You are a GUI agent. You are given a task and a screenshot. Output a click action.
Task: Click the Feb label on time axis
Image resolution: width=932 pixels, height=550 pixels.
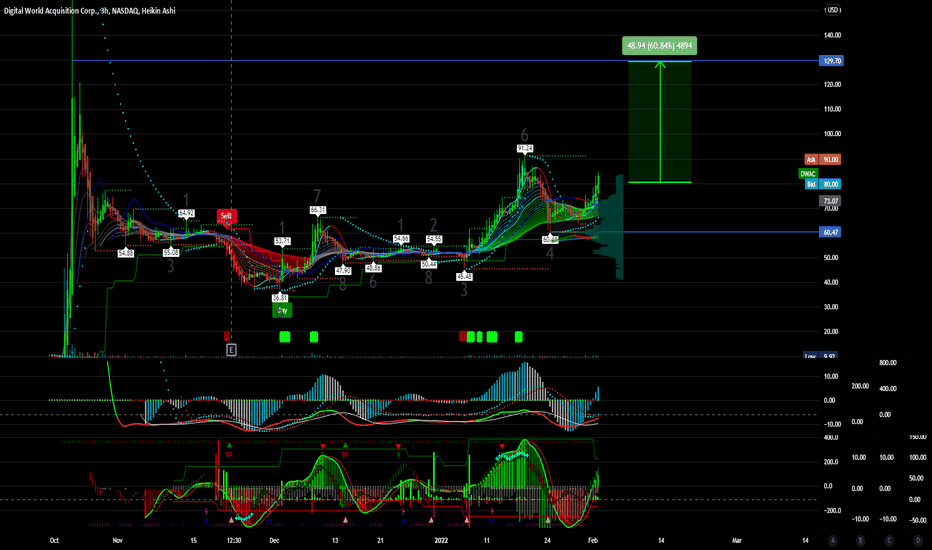[x=593, y=540]
